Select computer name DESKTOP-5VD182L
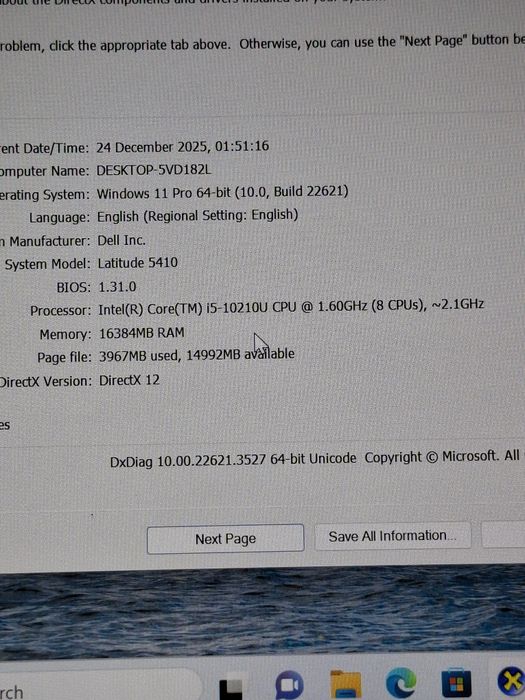525x700 pixels. click(x=154, y=170)
